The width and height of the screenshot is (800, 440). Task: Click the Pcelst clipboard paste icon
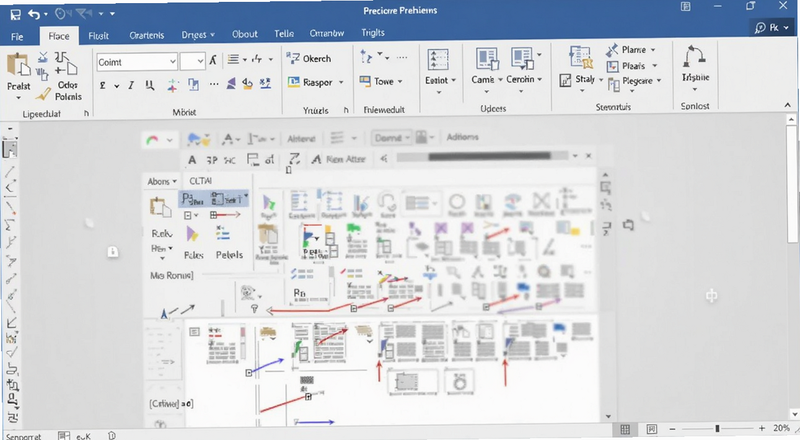[18, 65]
